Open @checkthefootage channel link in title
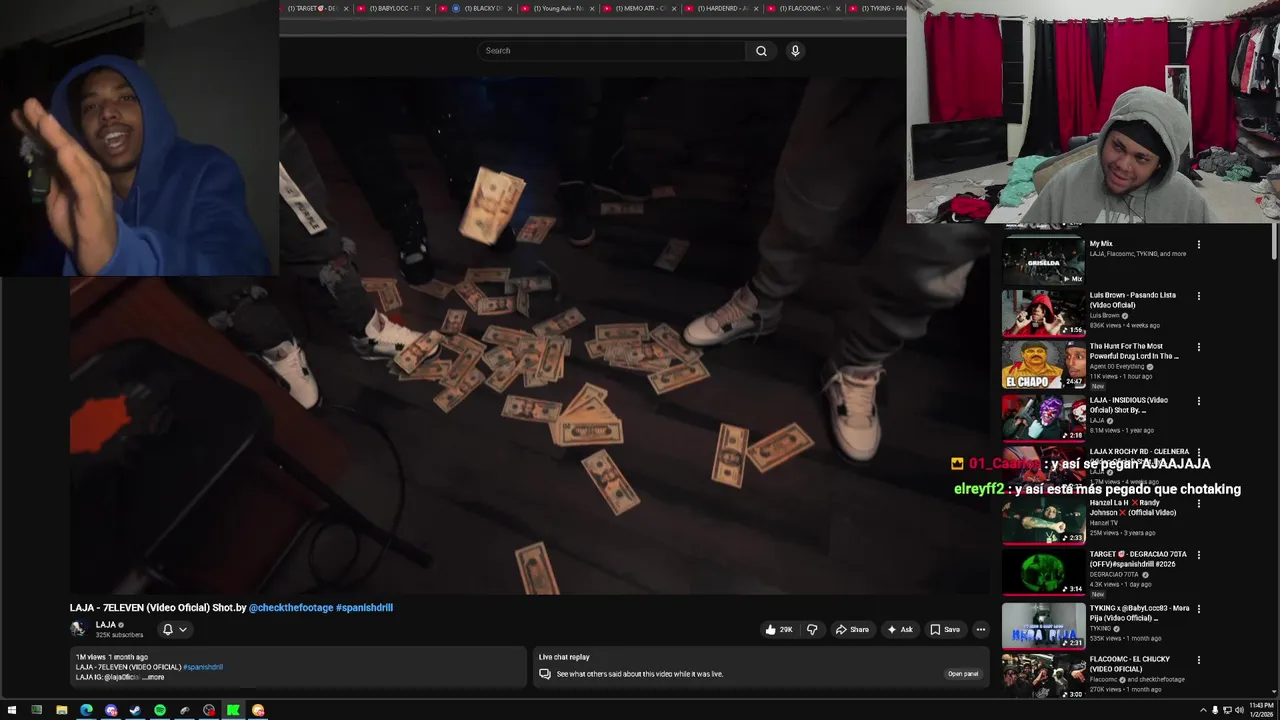 [291, 607]
